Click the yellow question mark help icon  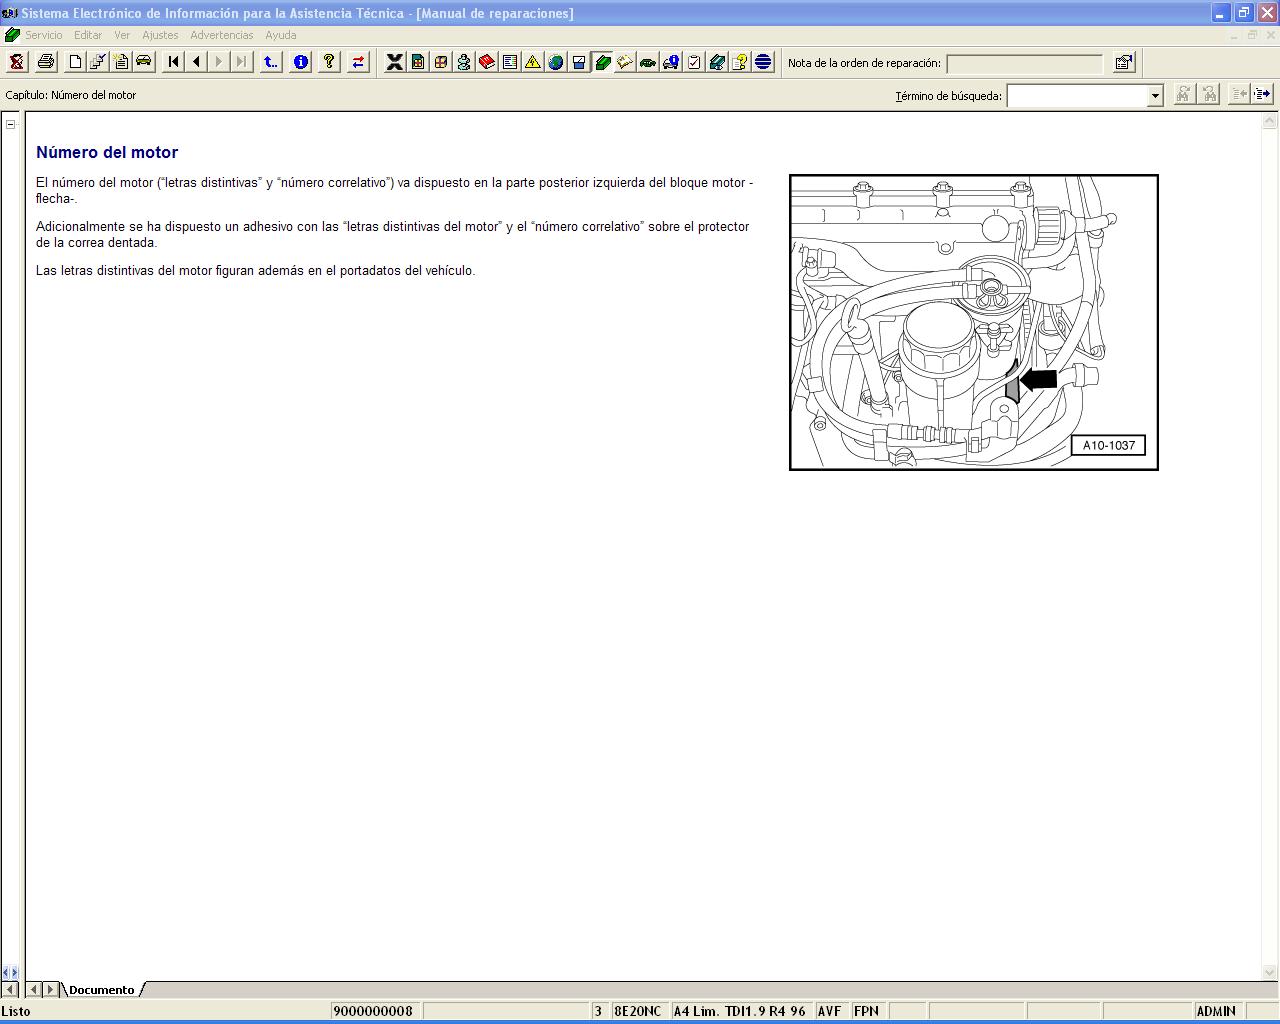click(x=329, y=62)
